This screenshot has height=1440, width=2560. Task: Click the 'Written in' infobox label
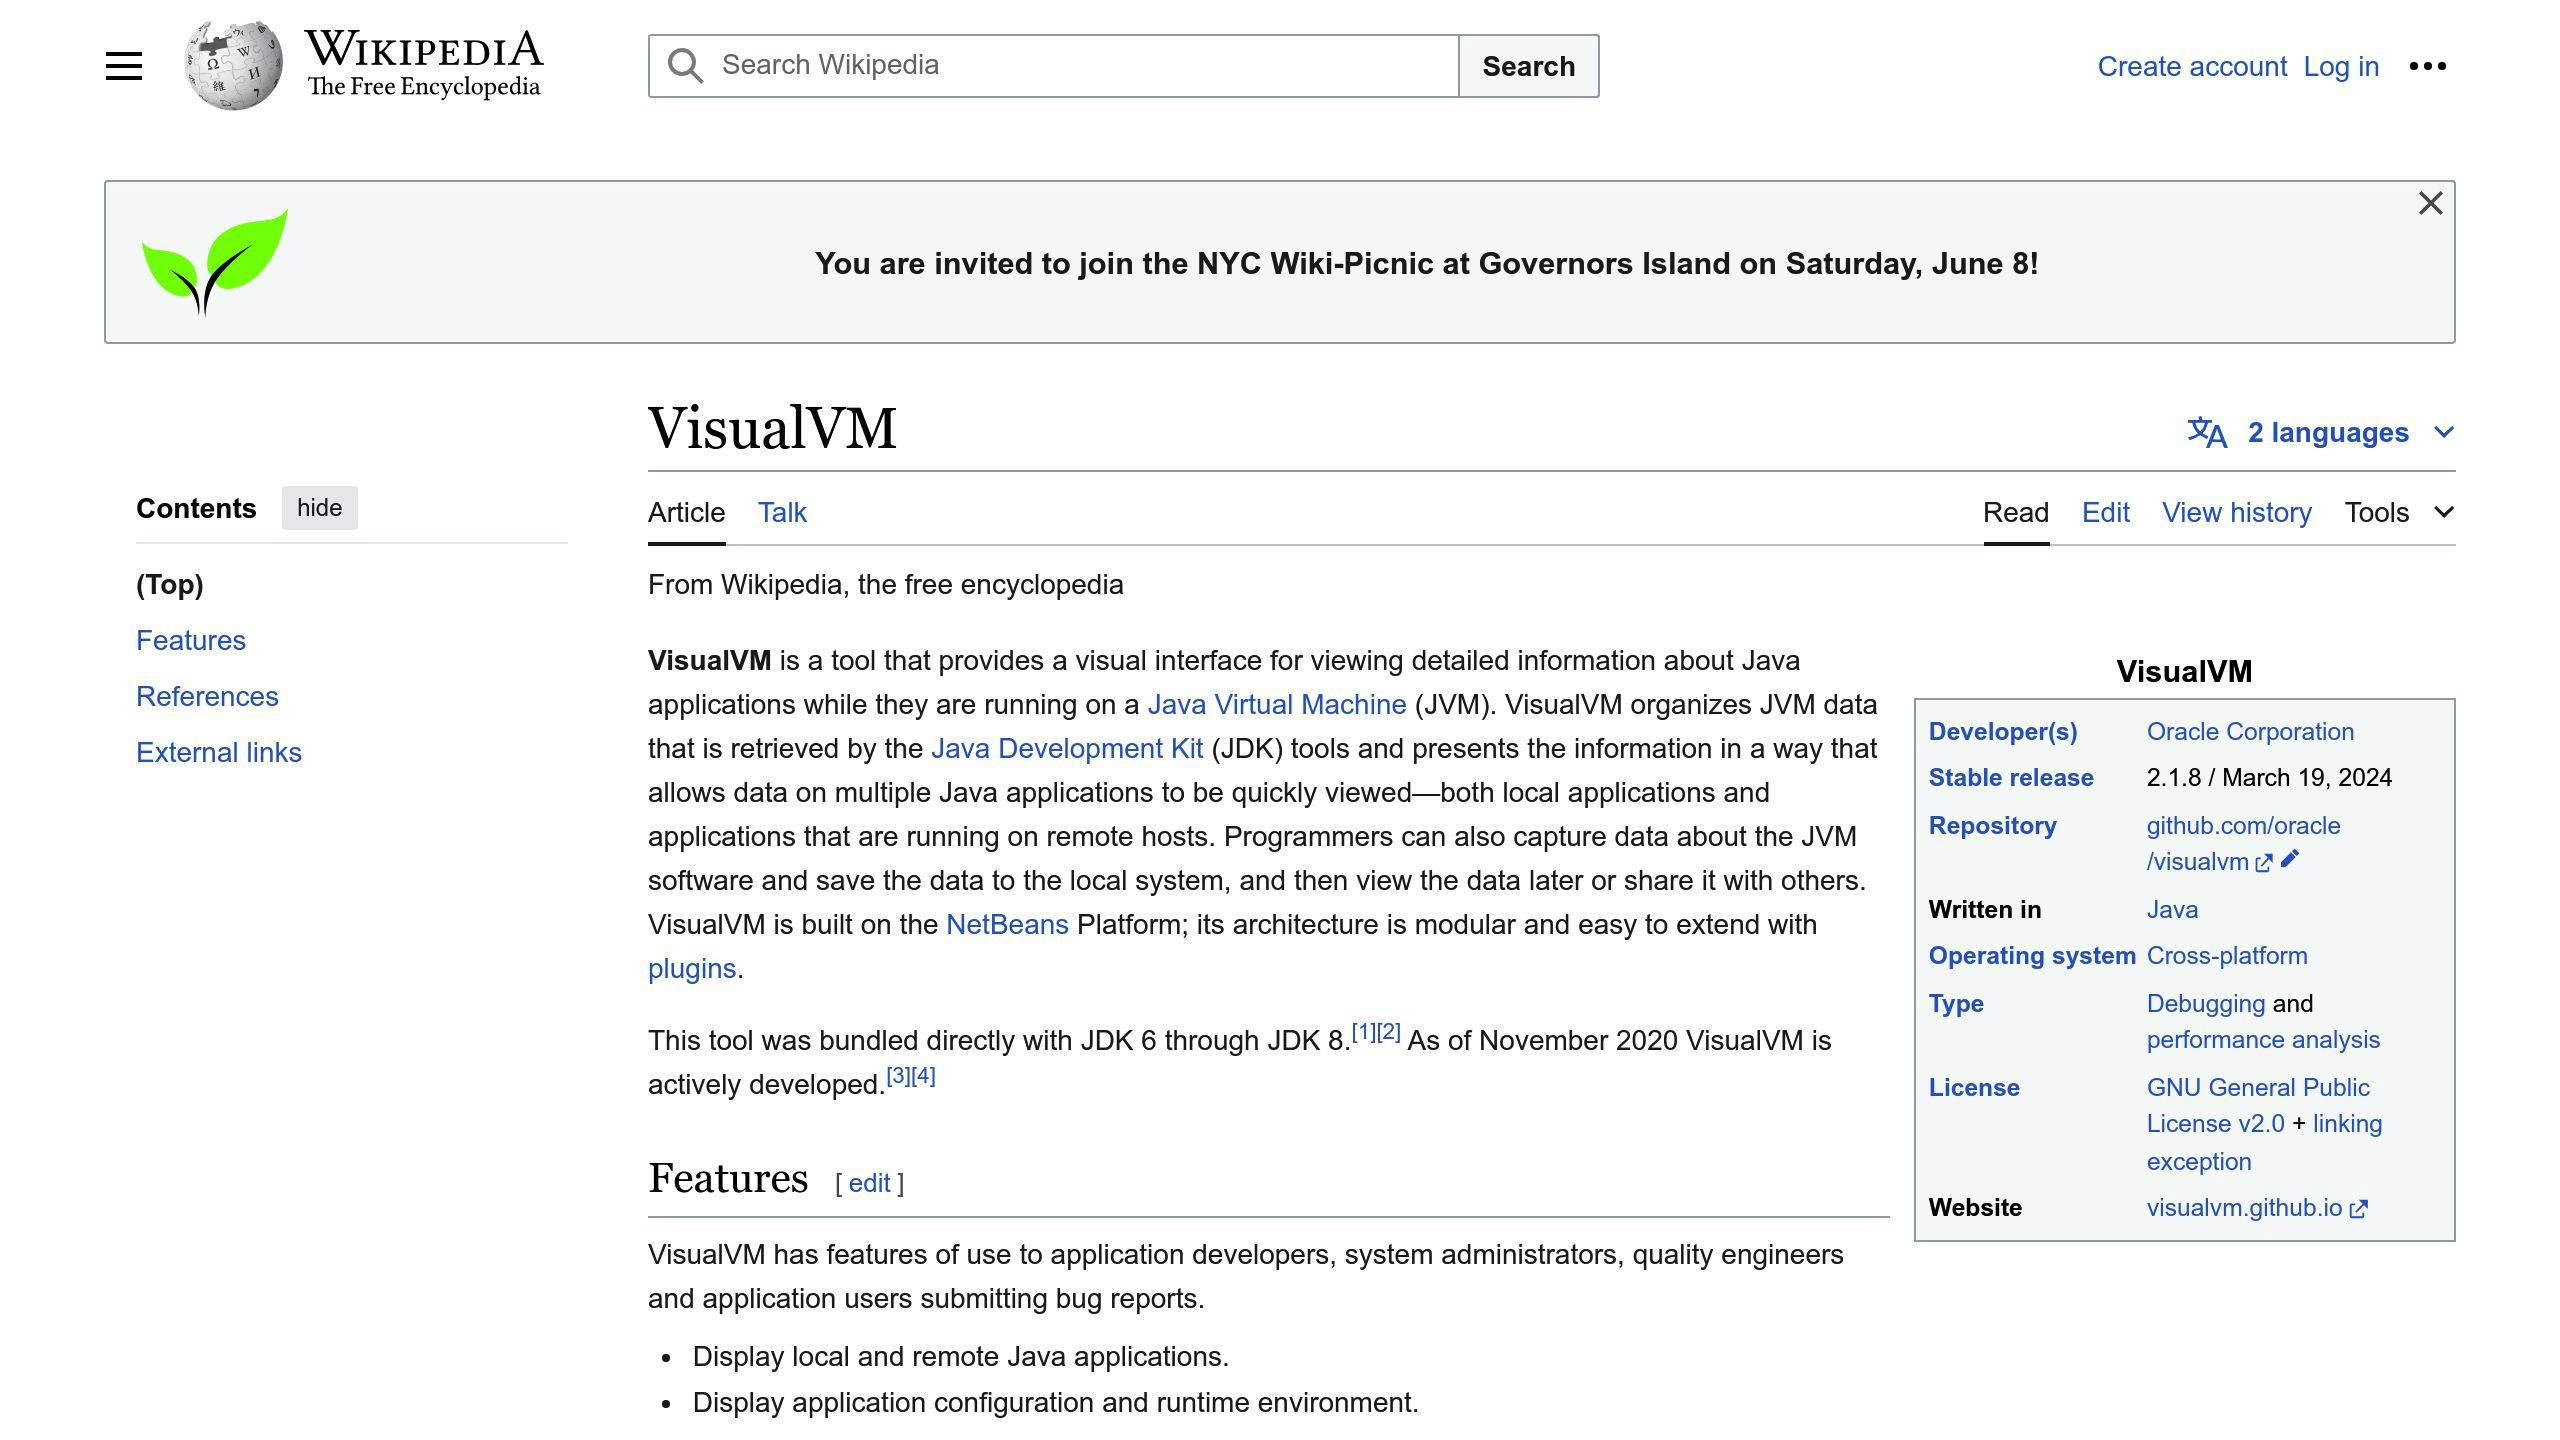1985,909
